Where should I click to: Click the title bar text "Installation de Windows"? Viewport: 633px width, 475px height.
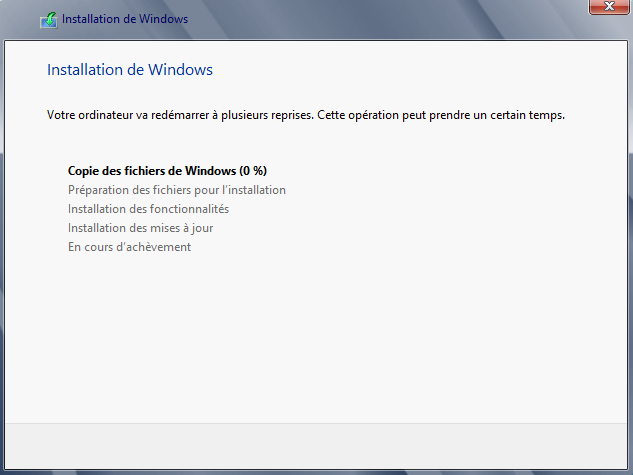[x=125, y=19]
